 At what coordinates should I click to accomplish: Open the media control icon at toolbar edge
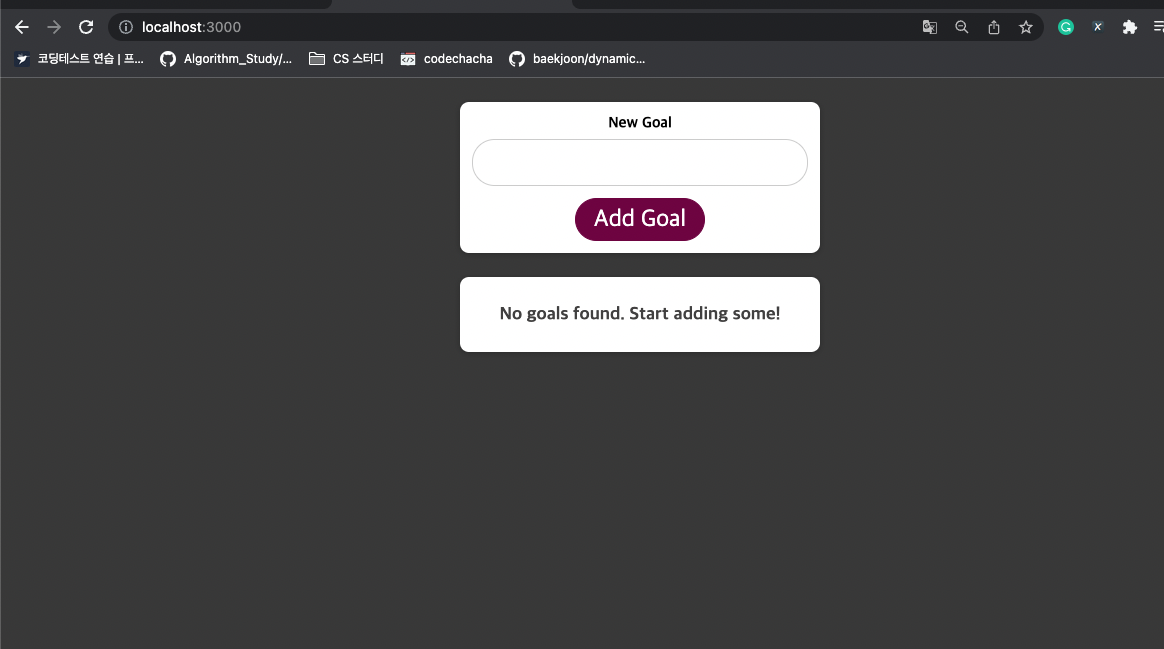click(x=1158, y=27)
